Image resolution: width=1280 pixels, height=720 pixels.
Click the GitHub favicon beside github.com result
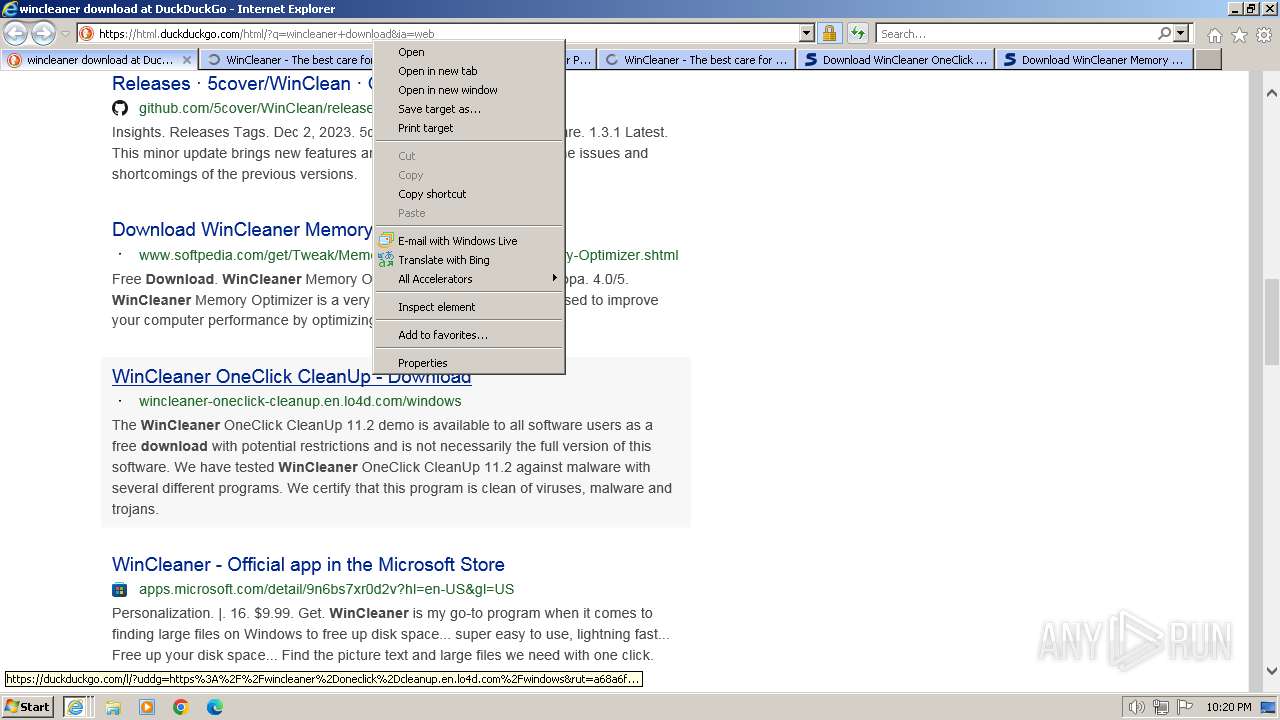(120, 108)
